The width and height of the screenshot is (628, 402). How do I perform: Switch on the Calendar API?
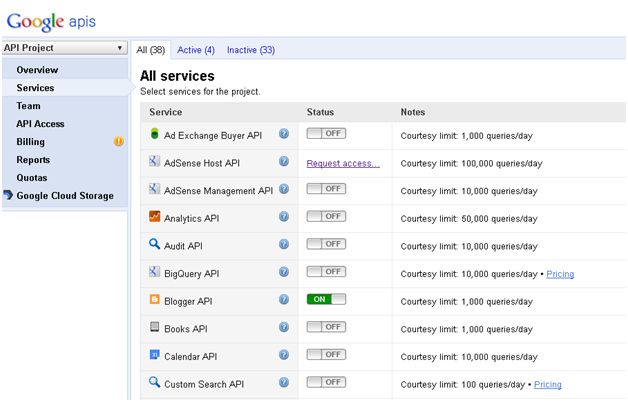326,354
